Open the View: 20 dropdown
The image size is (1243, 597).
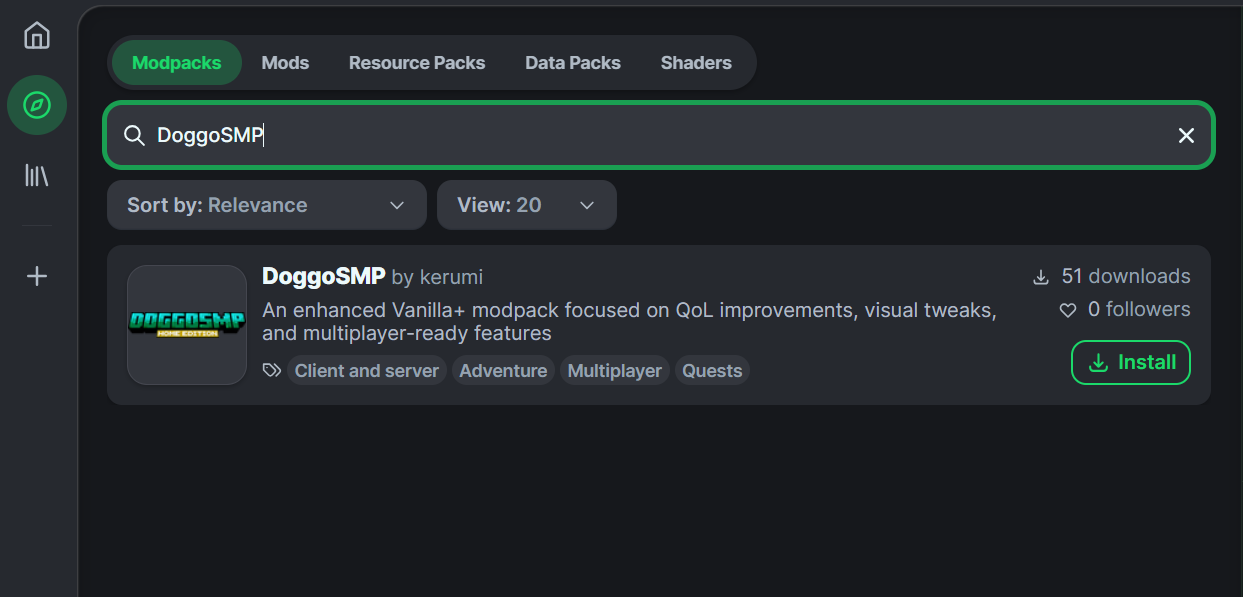[x=527, y=205]
